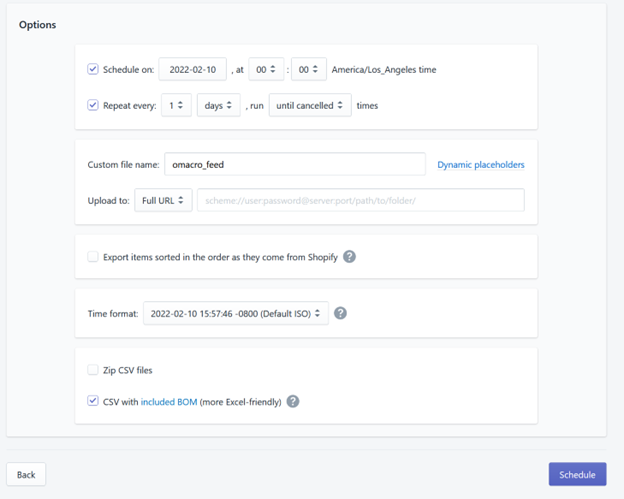Follow the included BOM link
Viewport: 624px width, 499px height.
click(169, 402)
